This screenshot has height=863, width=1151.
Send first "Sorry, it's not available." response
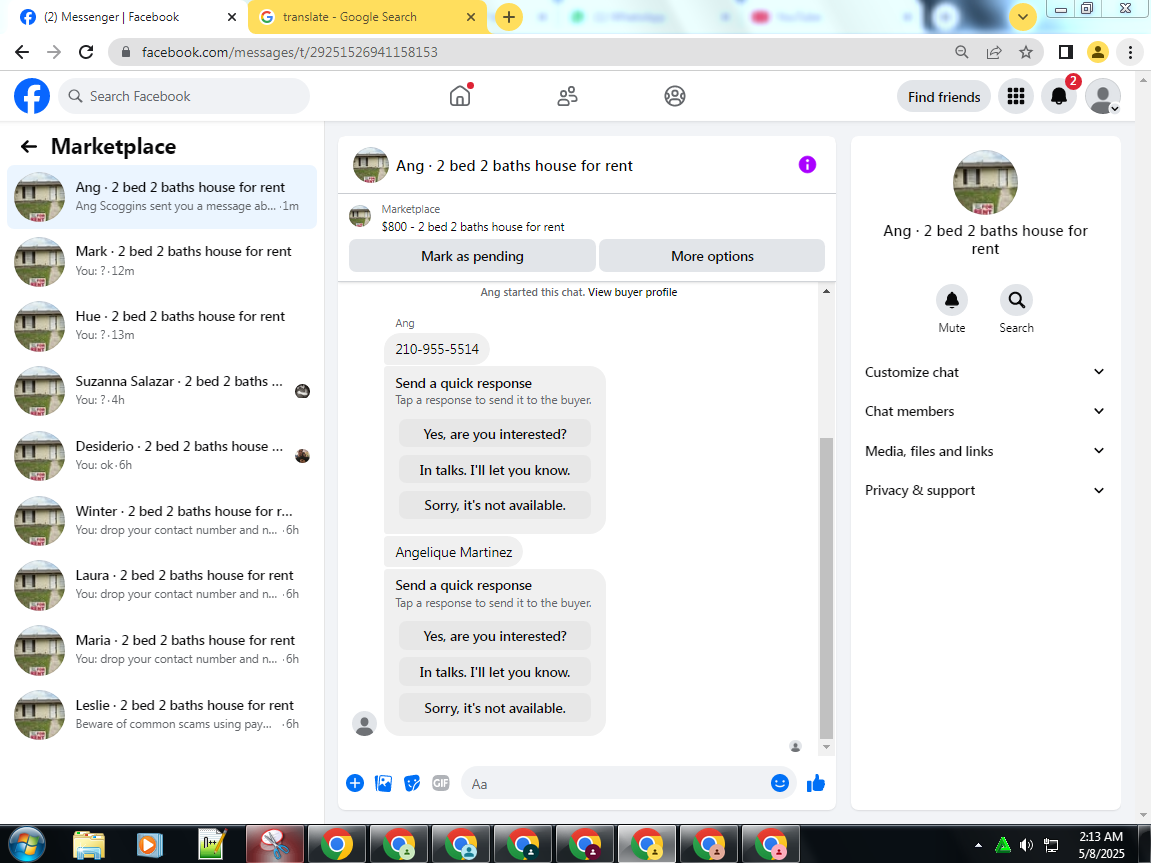(x=495, y=506)
